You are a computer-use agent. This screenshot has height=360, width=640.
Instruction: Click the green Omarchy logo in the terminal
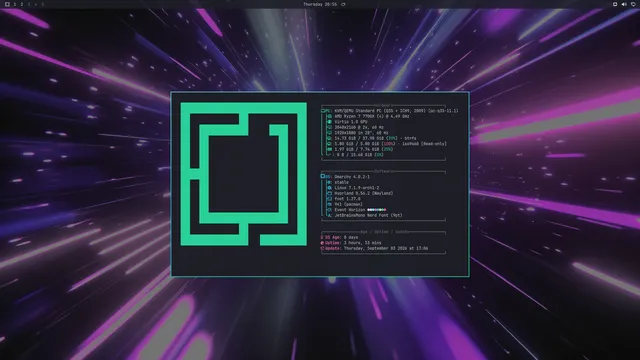pyautogui.click(x=243, y=174)
